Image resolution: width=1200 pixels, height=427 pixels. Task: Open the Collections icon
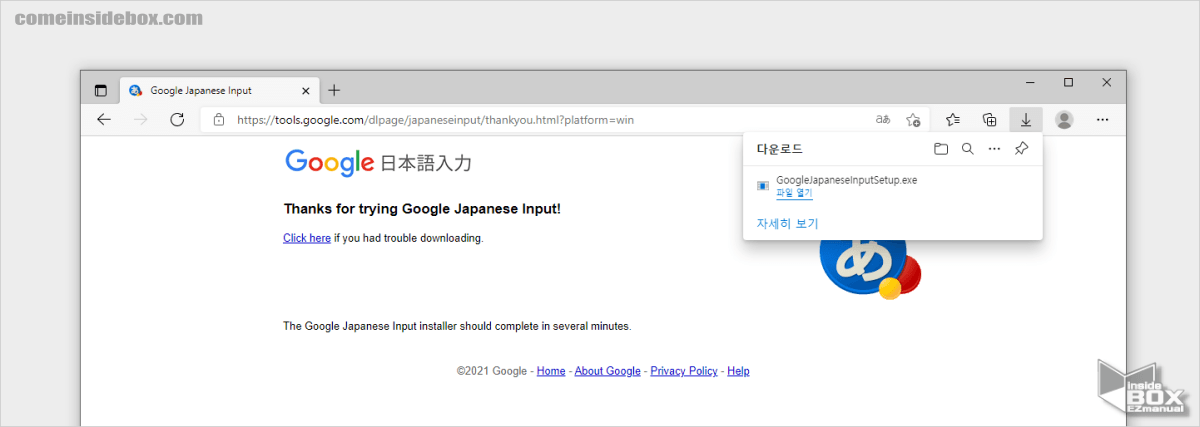pyautogui.click(x=990, y=120)
